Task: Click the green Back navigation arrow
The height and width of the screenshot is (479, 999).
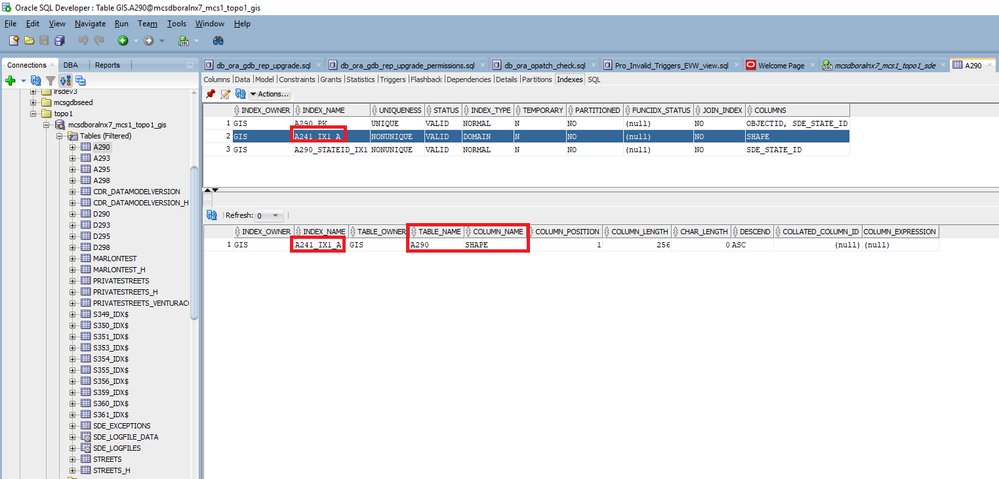Action: click(122, 41)
